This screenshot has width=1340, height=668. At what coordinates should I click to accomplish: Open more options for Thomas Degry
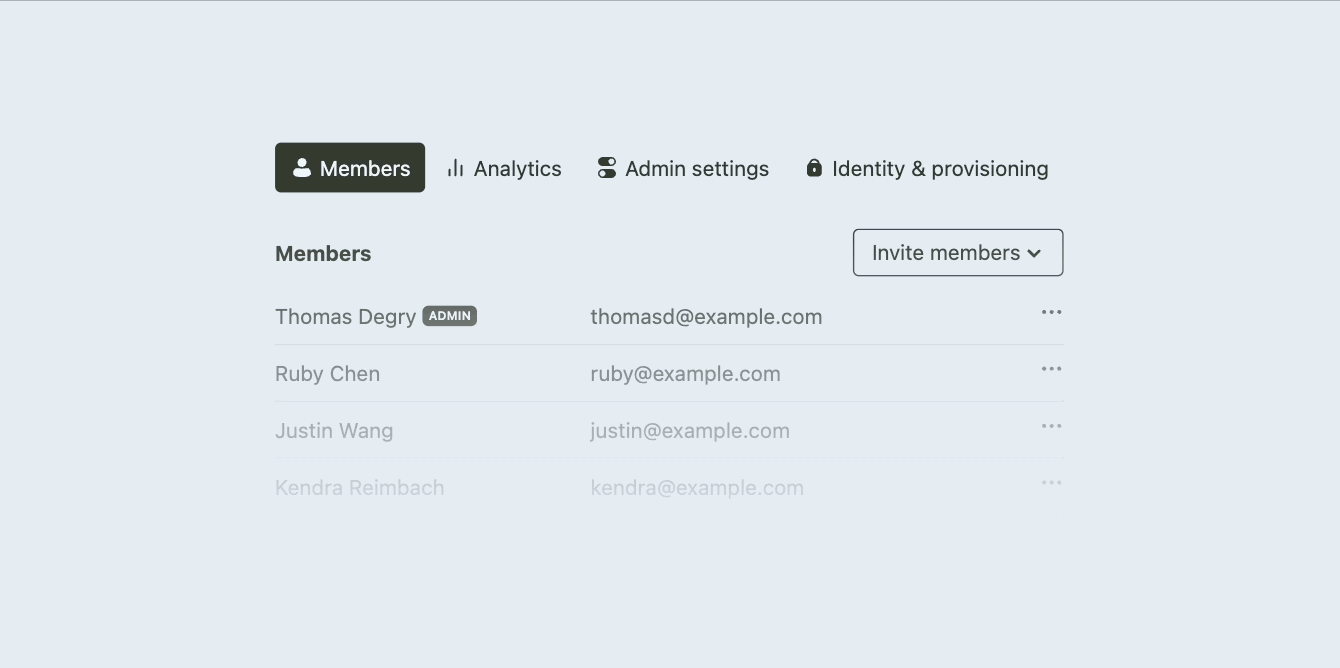point(1051,312)
